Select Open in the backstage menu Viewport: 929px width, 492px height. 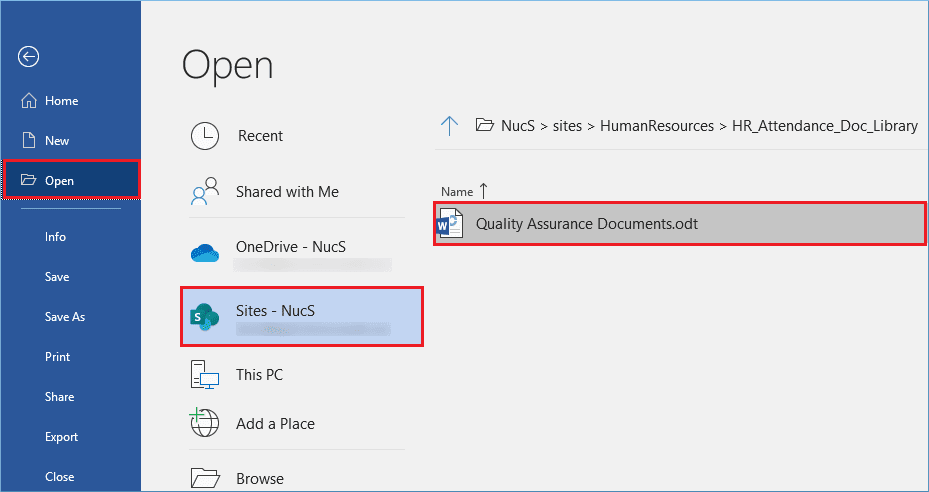[71, 180]
